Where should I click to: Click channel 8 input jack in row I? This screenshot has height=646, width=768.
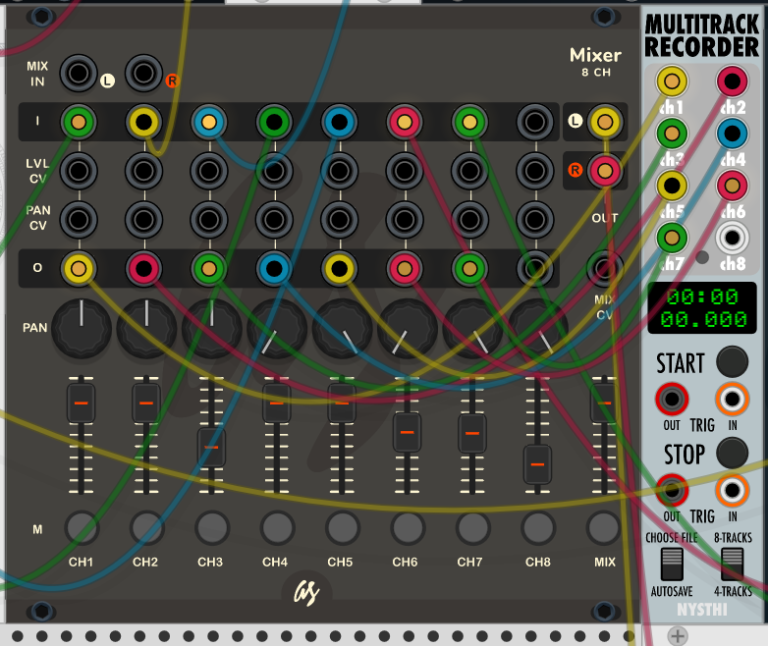point(535,121)
